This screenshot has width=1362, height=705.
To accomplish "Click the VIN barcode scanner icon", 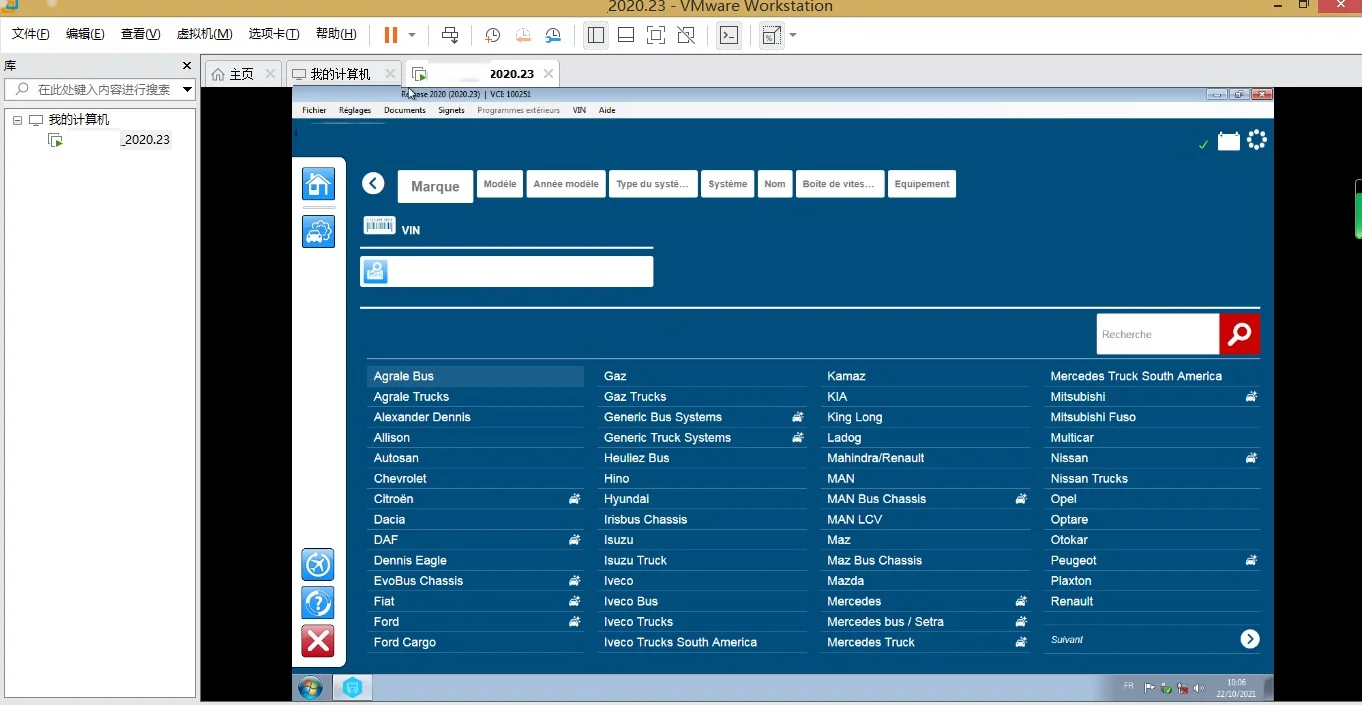I will pyautogui.click(x=379, y=226).
